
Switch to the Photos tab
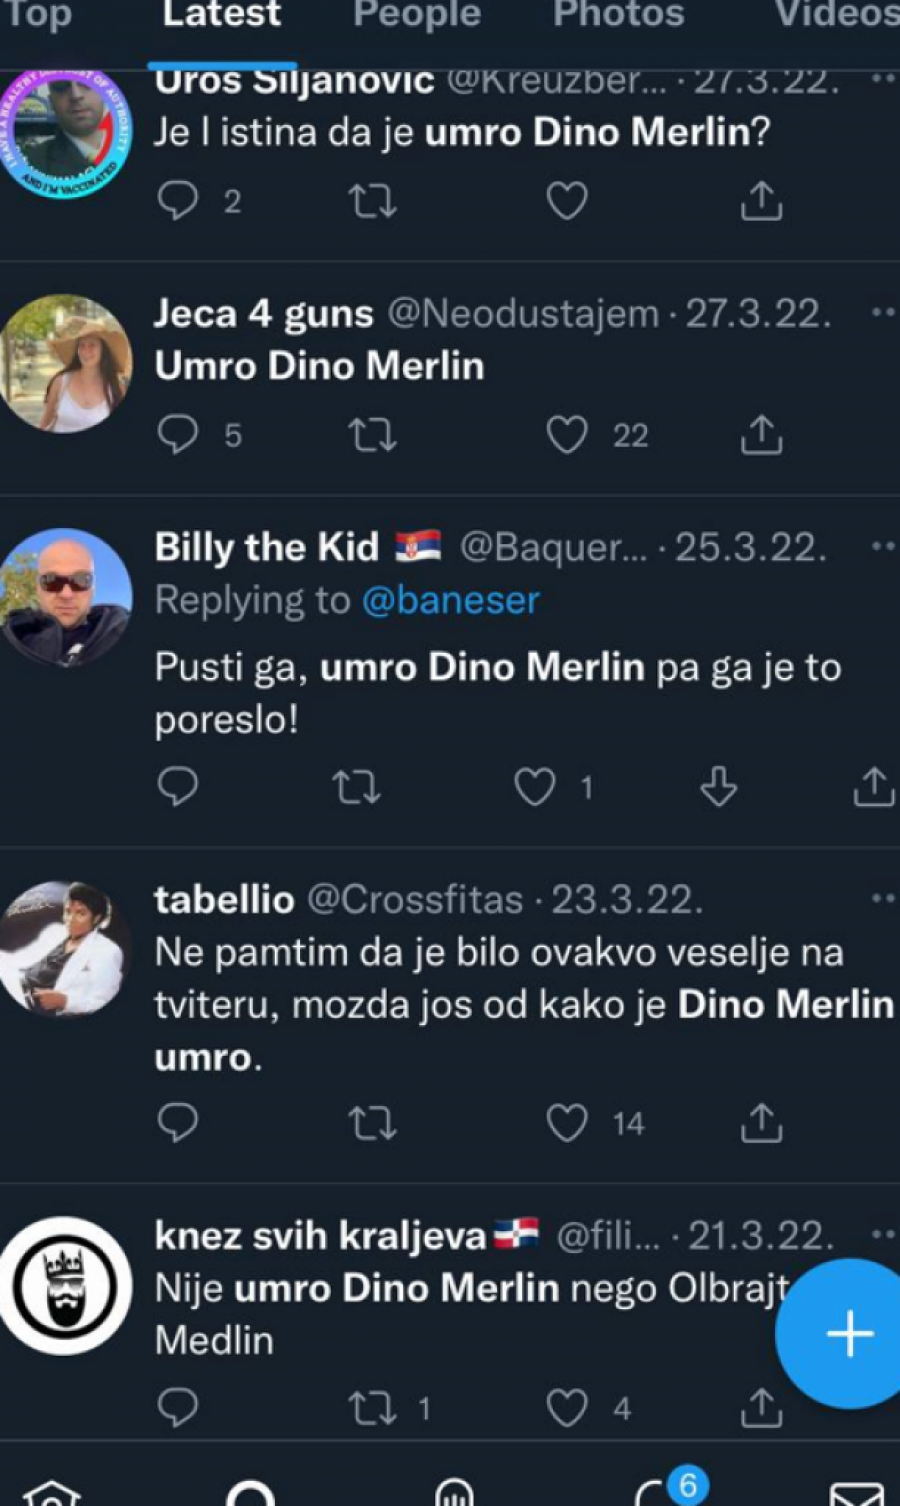(x=618, y=15)
